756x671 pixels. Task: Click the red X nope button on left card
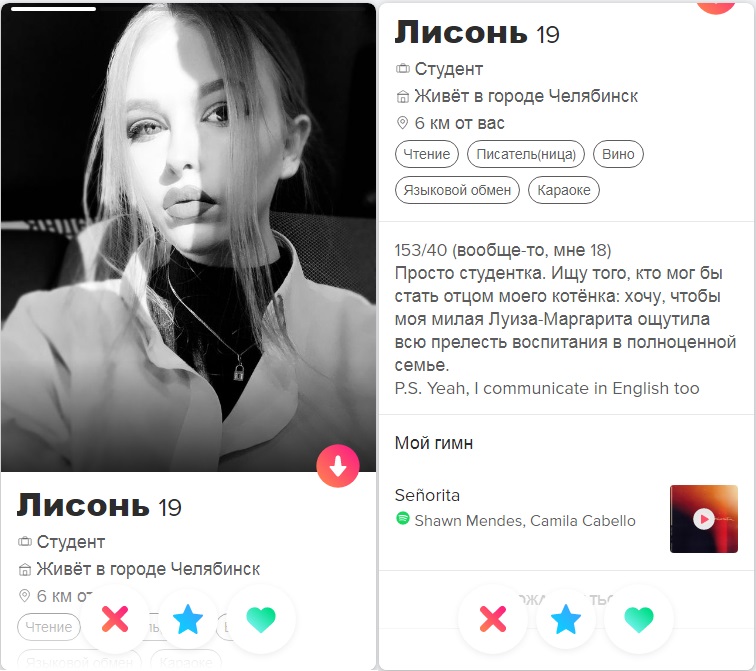click(115, 619)
